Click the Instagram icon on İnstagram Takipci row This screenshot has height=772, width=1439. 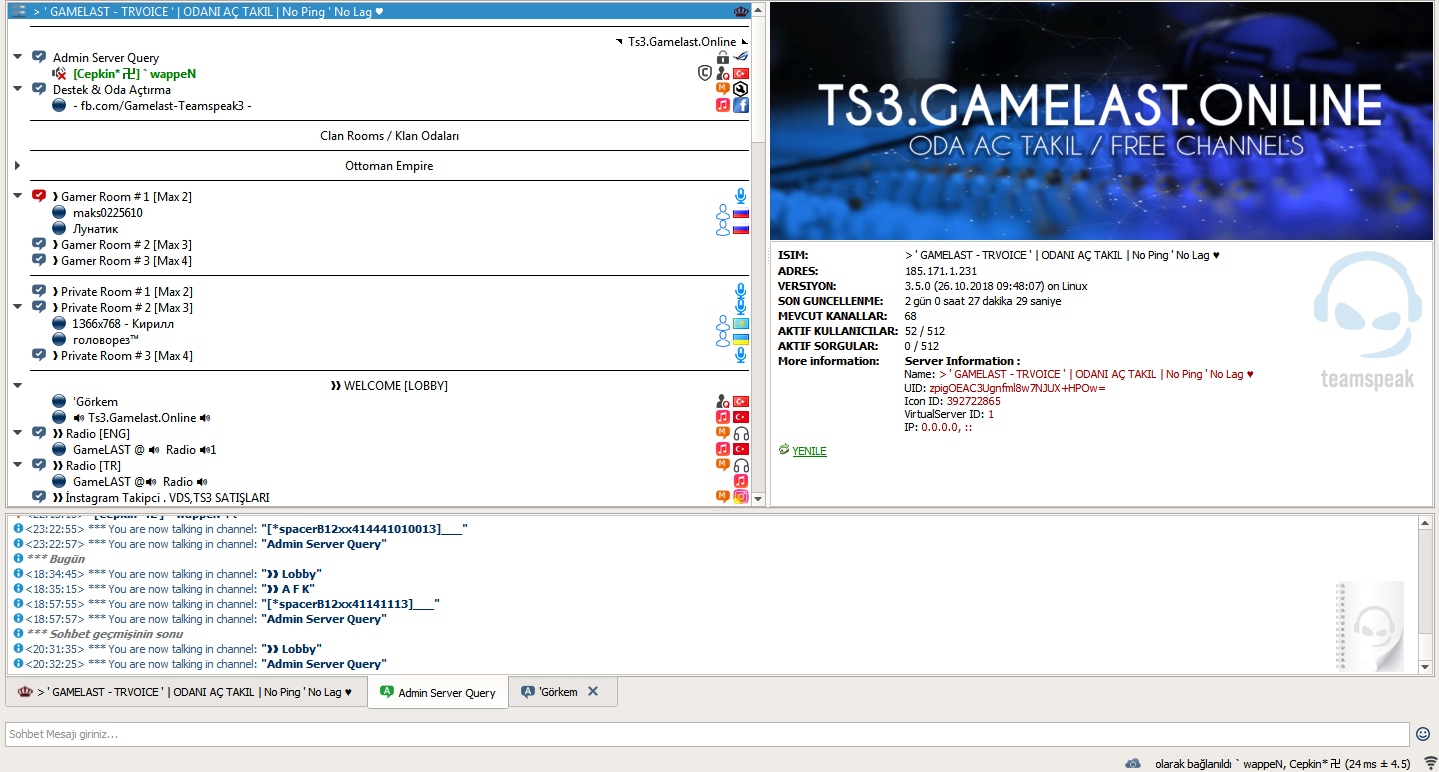click(741, 497)
